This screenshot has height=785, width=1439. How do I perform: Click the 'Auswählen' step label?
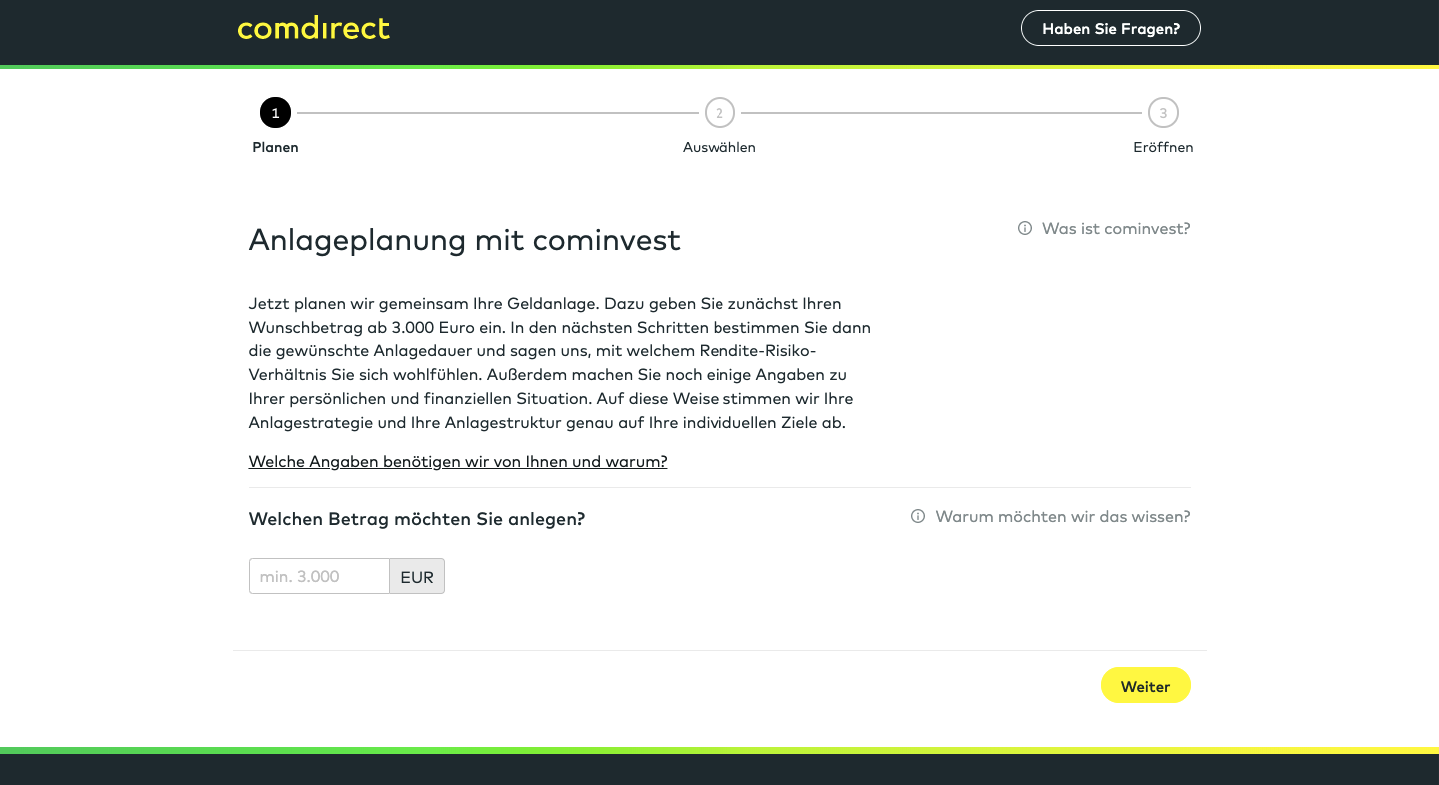coord(719,147)
